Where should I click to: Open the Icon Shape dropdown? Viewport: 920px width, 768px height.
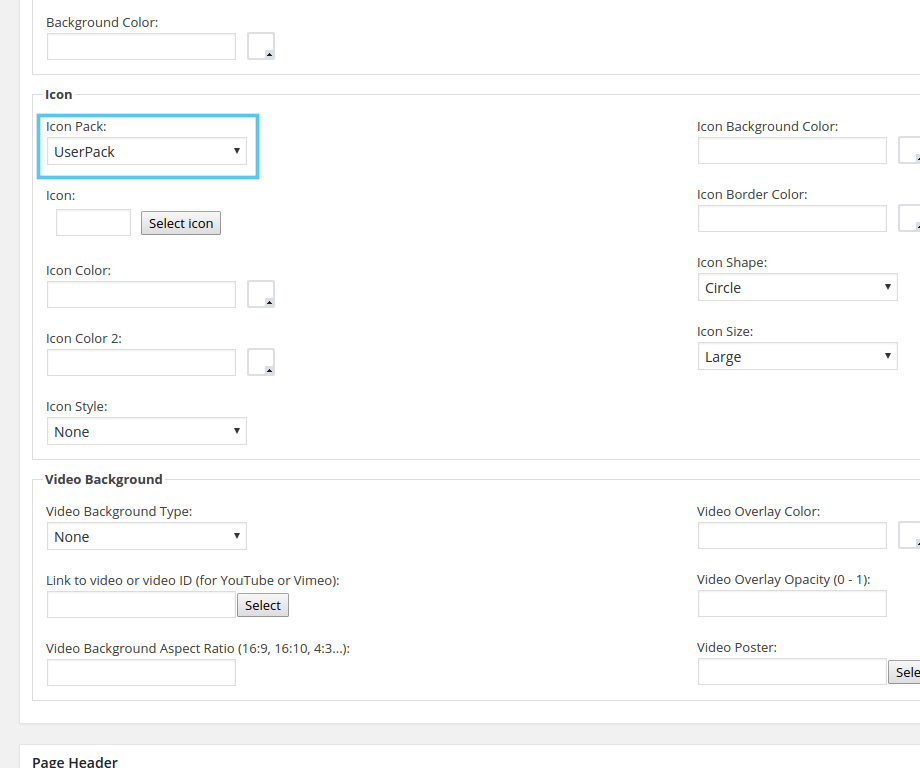[797, 287]
